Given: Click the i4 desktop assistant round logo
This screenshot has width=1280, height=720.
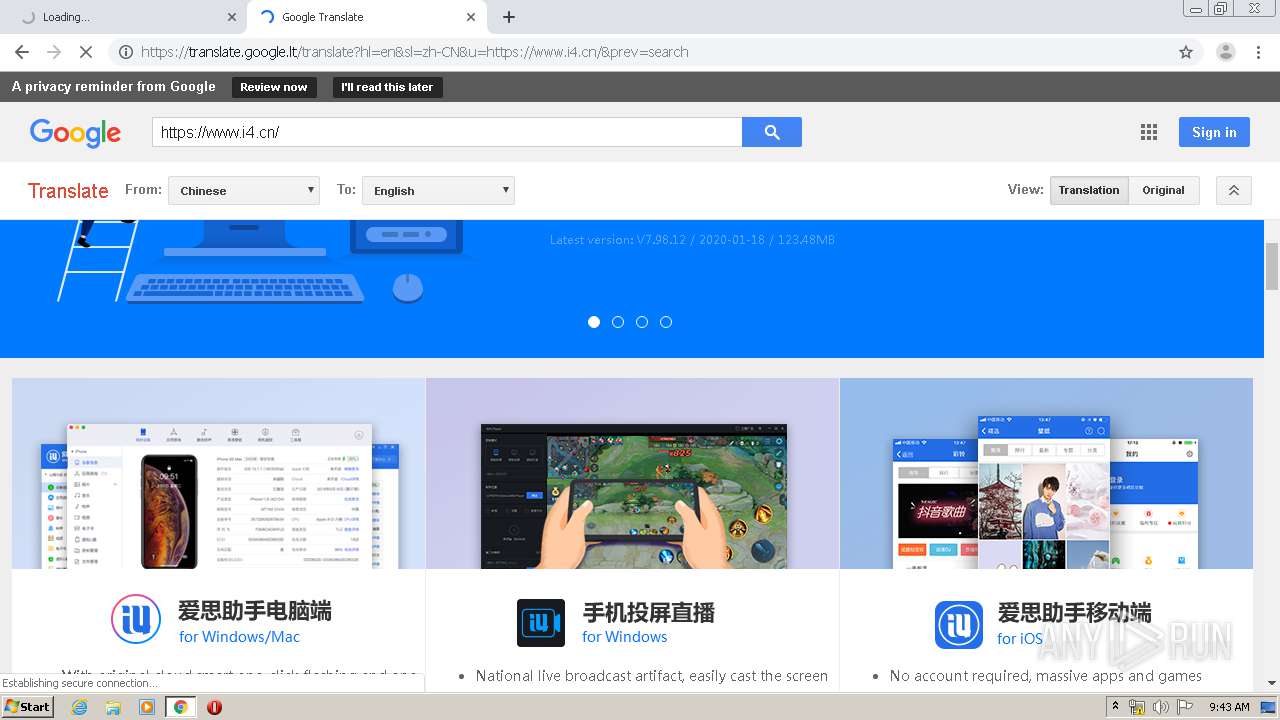Looking at the screenshot, I should click(136, 621).
